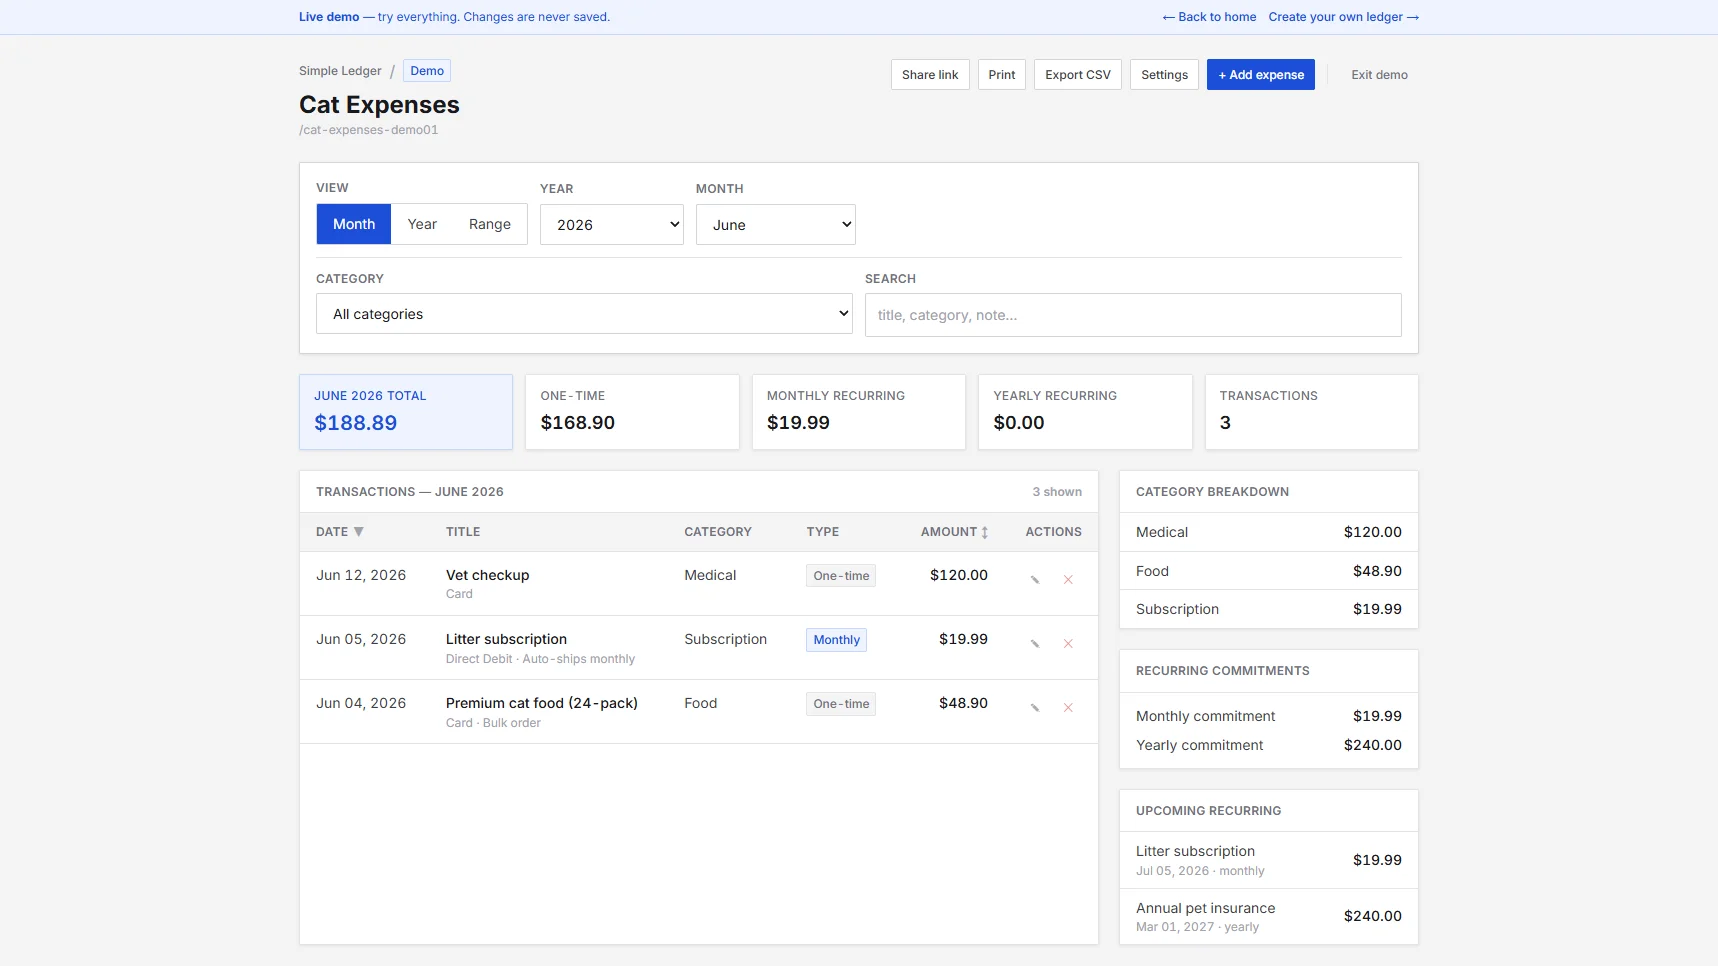Click the Yearly commitment row
The height and width of the screenshot is (966, 1718).
point(1269,745)
